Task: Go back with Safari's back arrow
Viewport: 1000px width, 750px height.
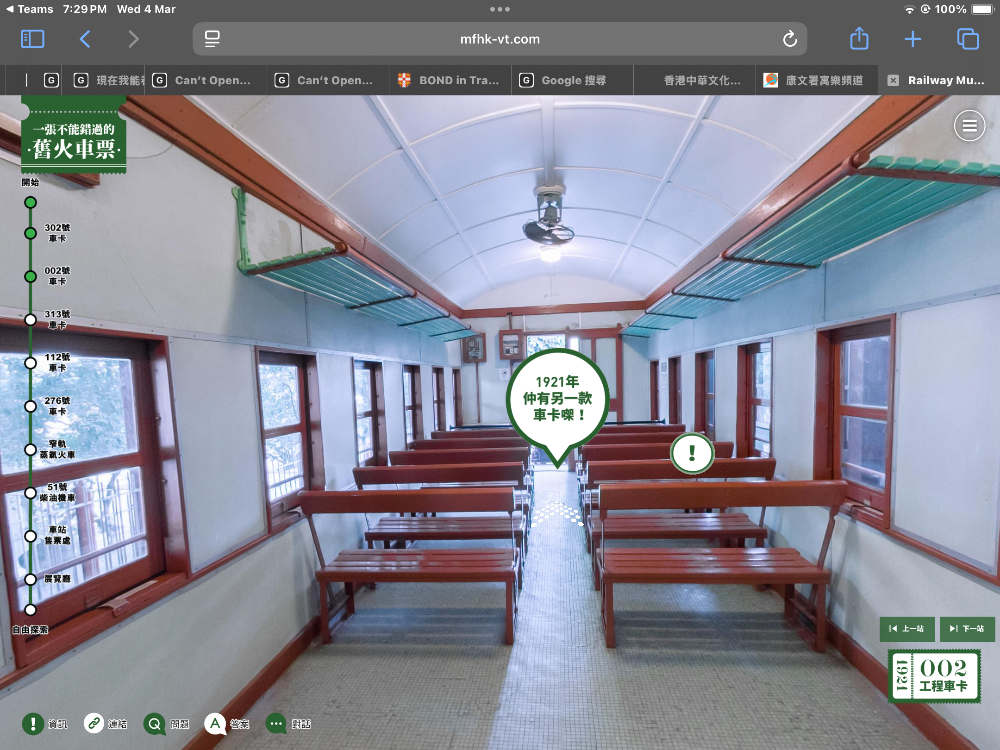Action: click(85, 39)
